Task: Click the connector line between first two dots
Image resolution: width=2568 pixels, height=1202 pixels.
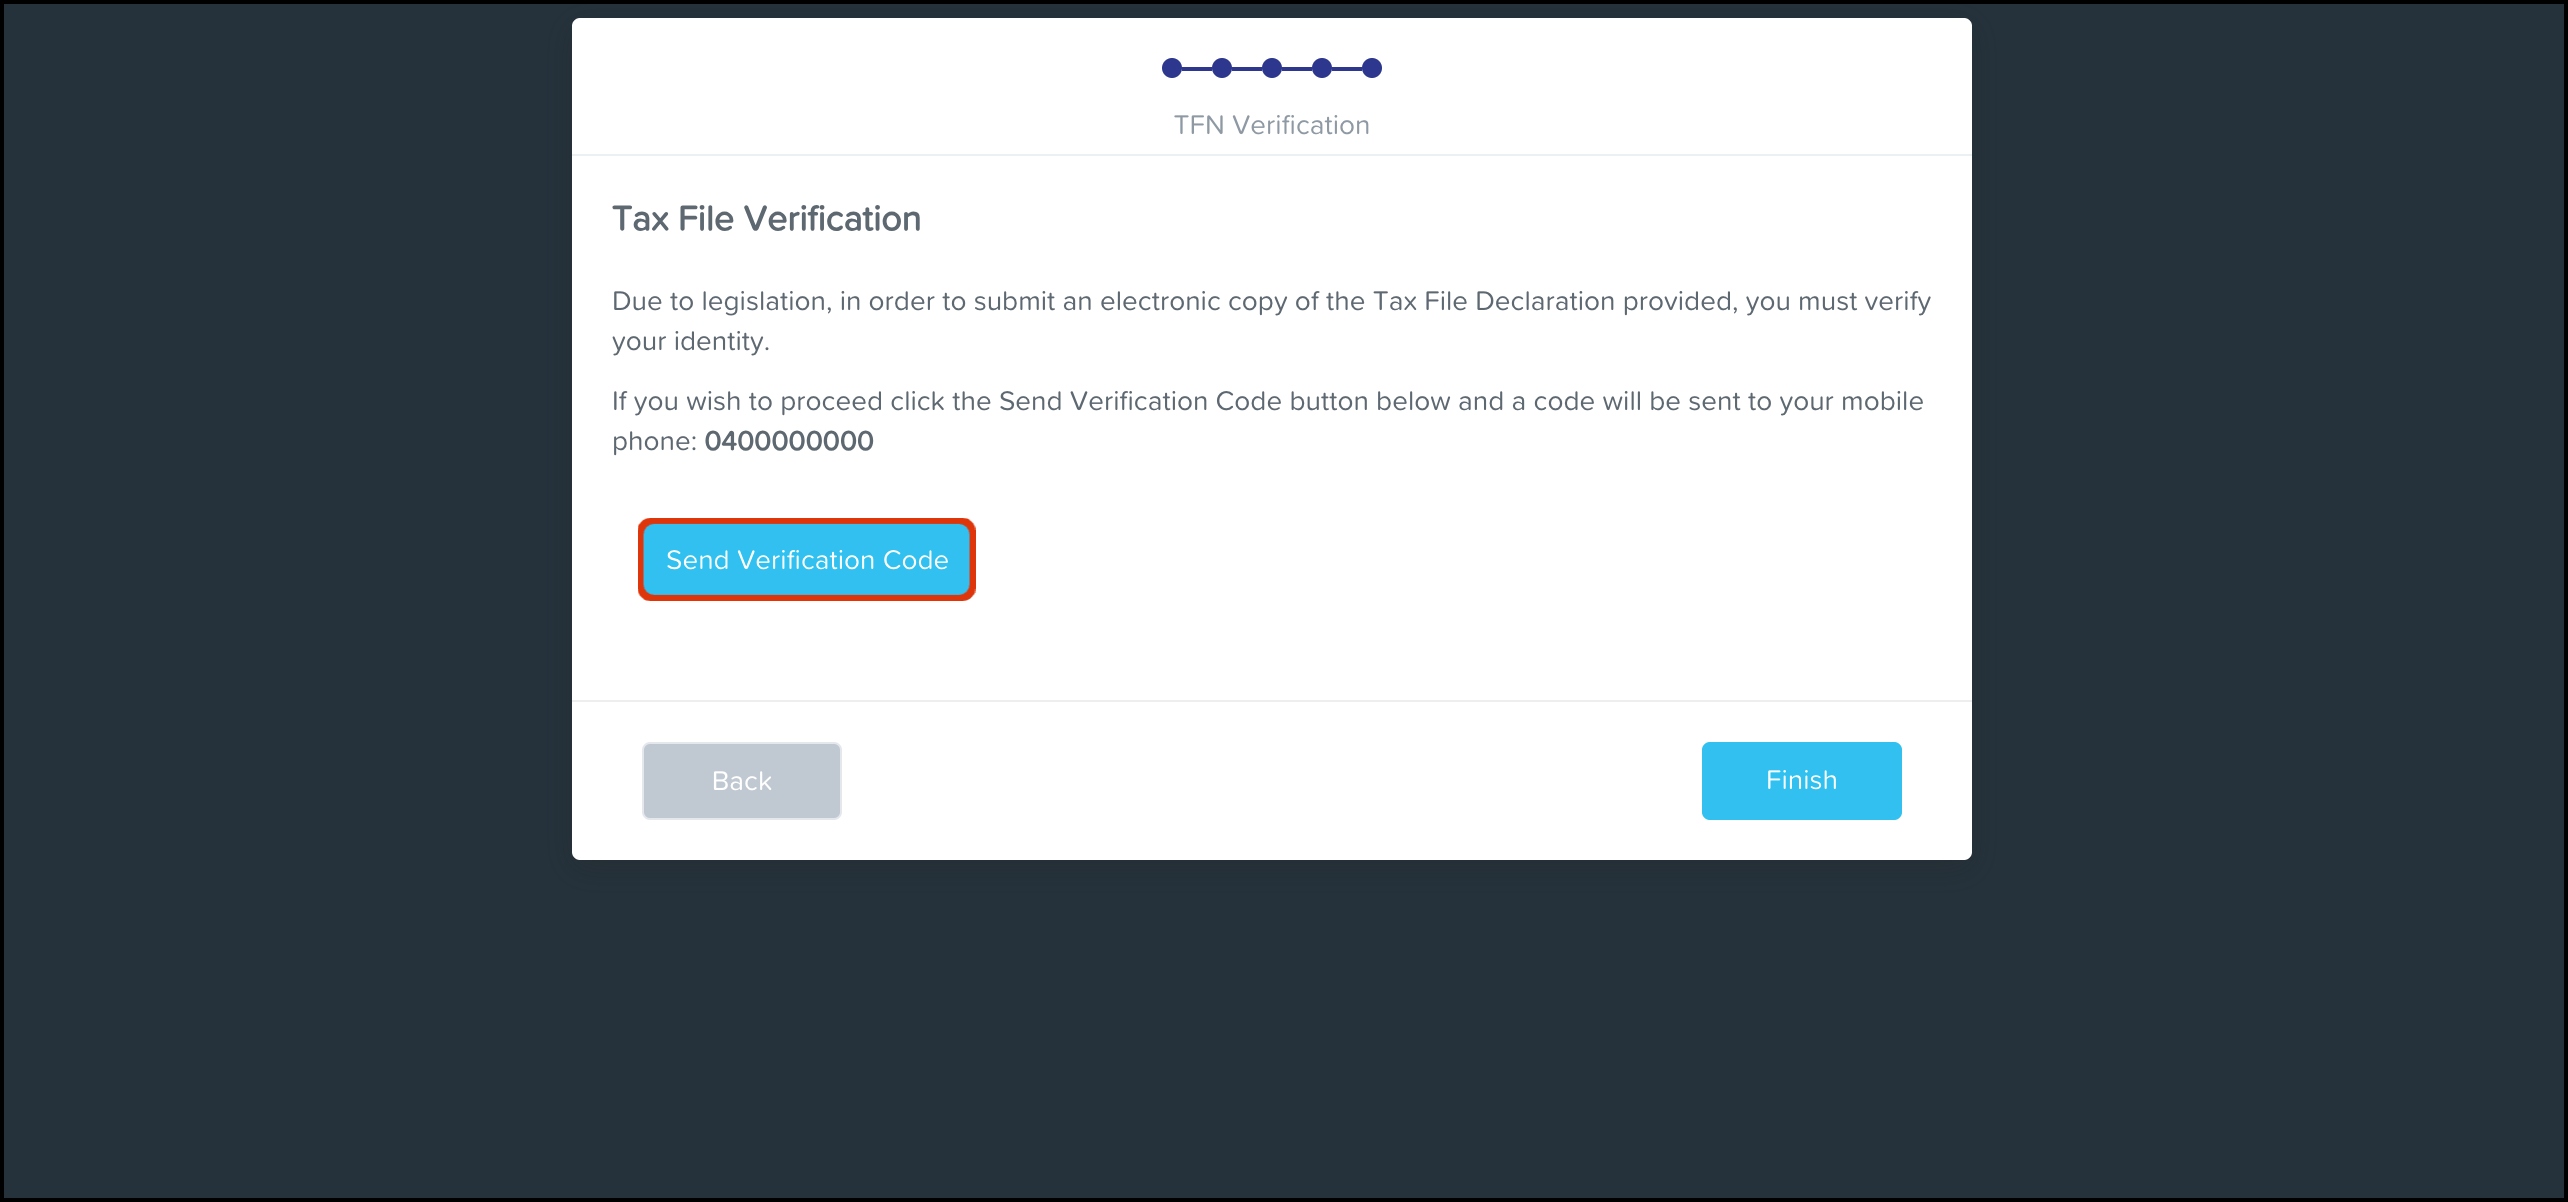Action: (x=1197, y=68)
